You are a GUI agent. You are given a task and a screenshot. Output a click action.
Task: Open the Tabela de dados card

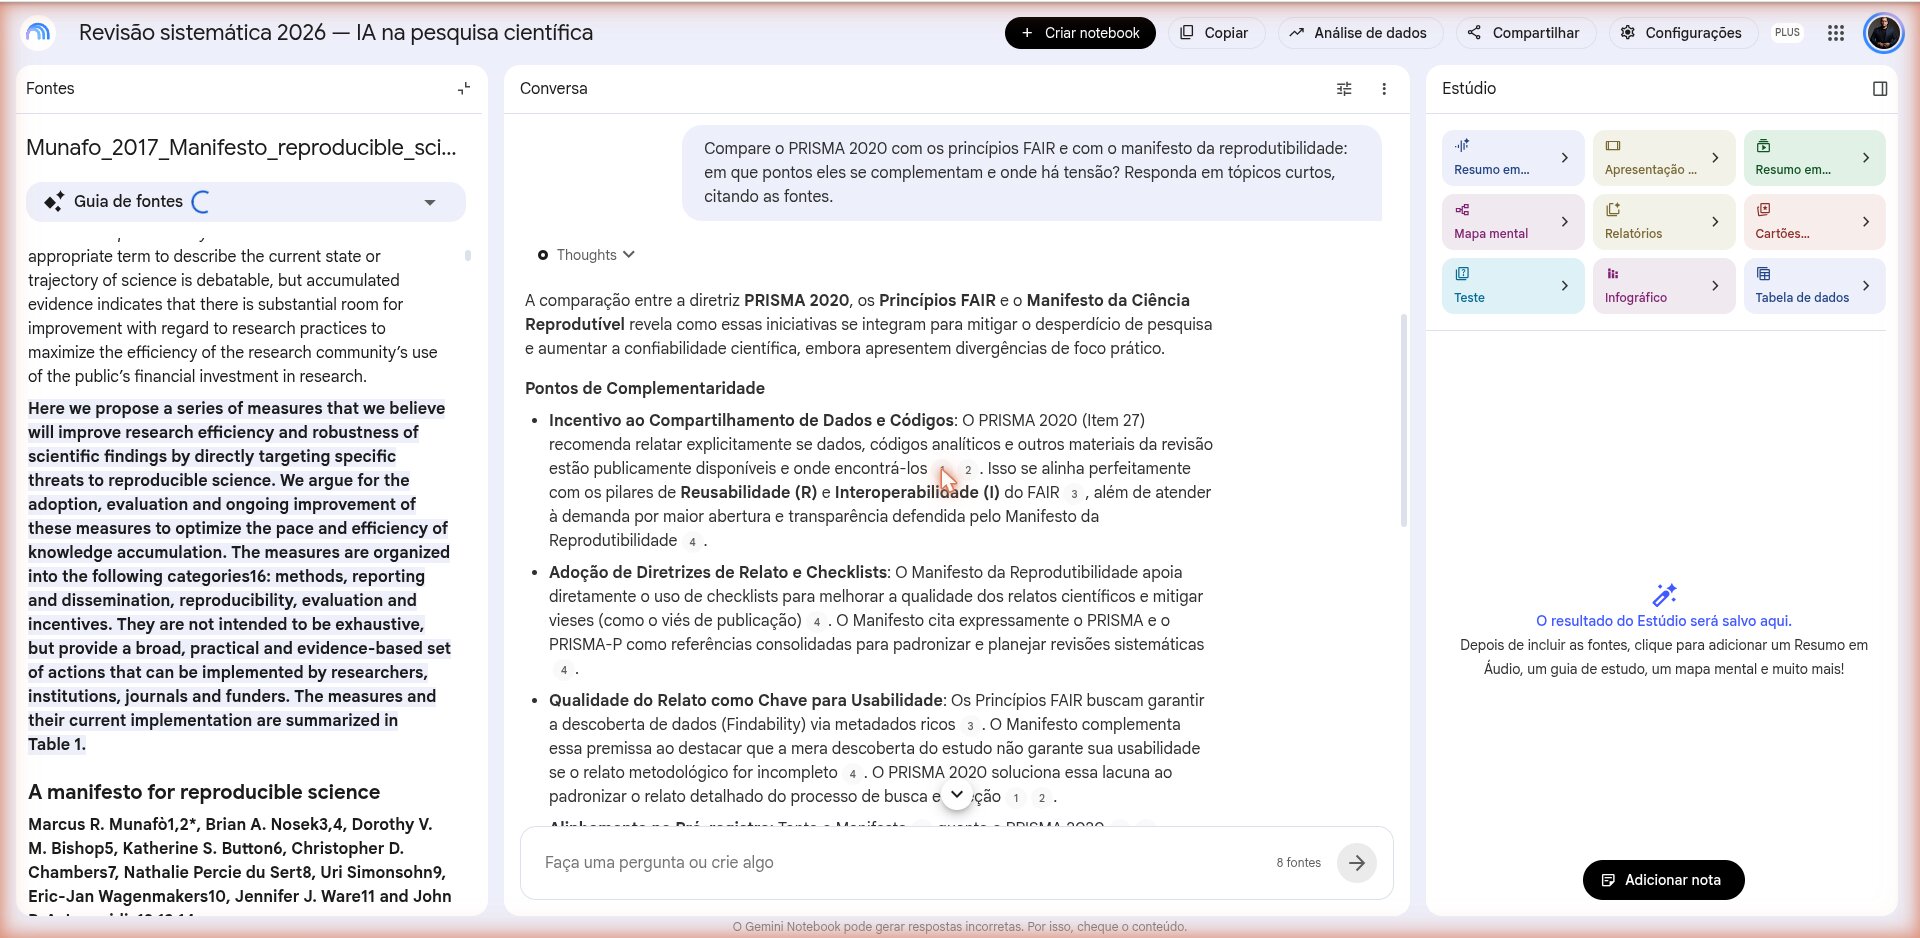(x=1814, y=286)
